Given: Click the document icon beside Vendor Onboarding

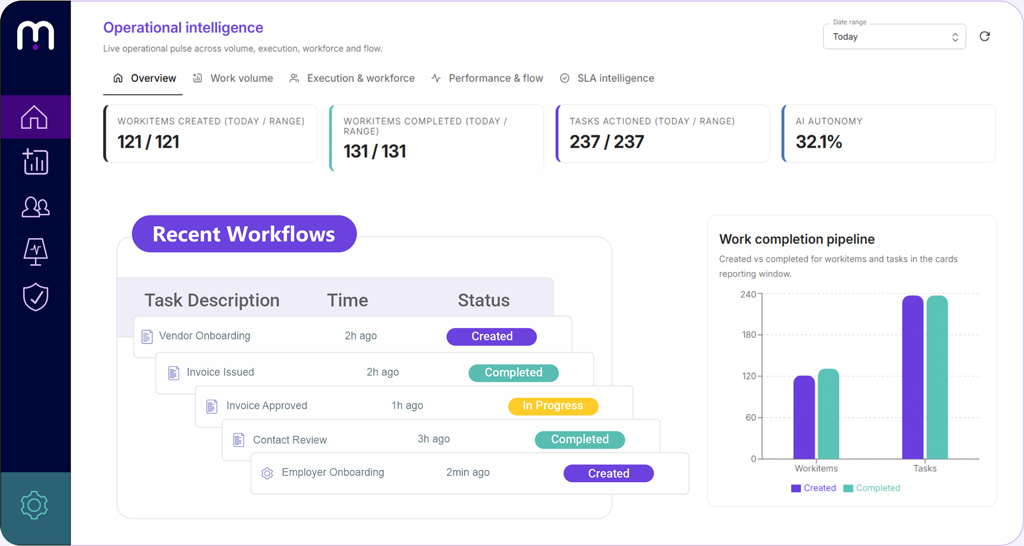Looking at the screenshot, I should pos(148,336).
